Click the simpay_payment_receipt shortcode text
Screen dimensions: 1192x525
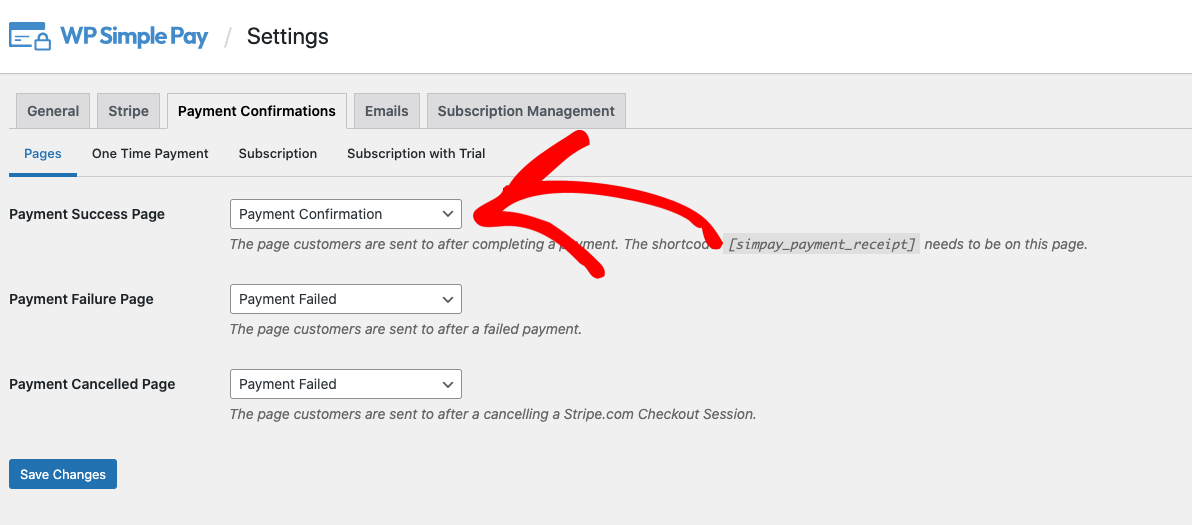tap(821, 244)
